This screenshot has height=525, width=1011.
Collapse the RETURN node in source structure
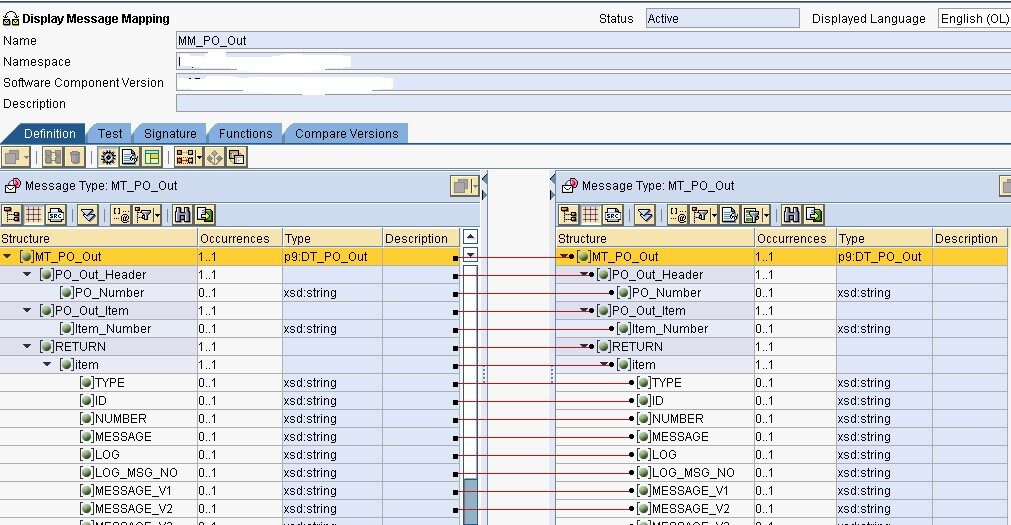tap(28, 347)
